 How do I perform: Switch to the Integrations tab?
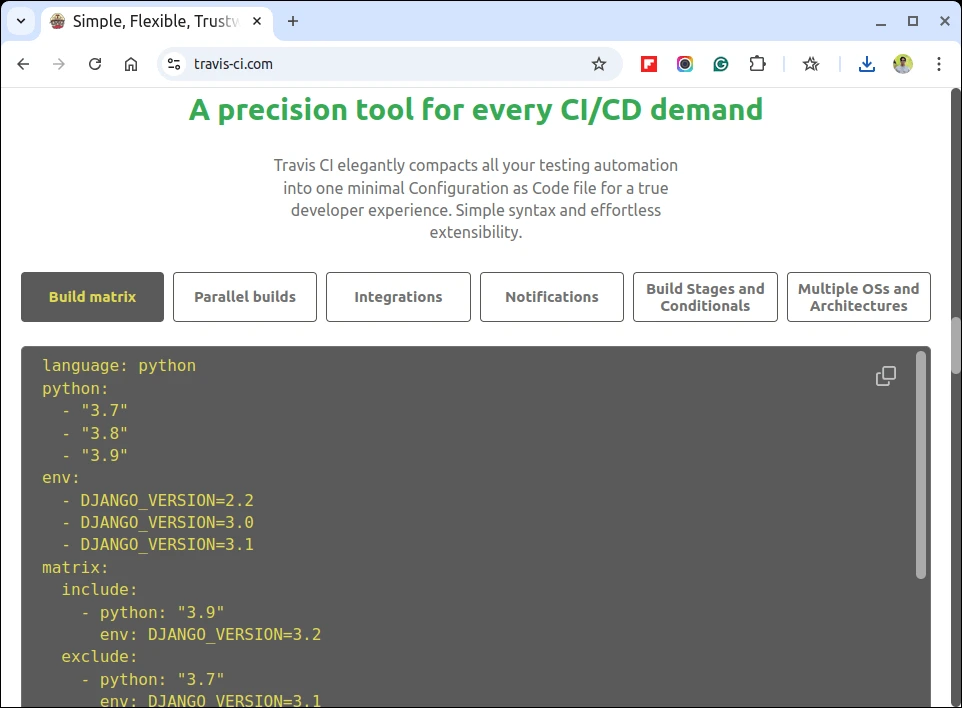point(398,297)
